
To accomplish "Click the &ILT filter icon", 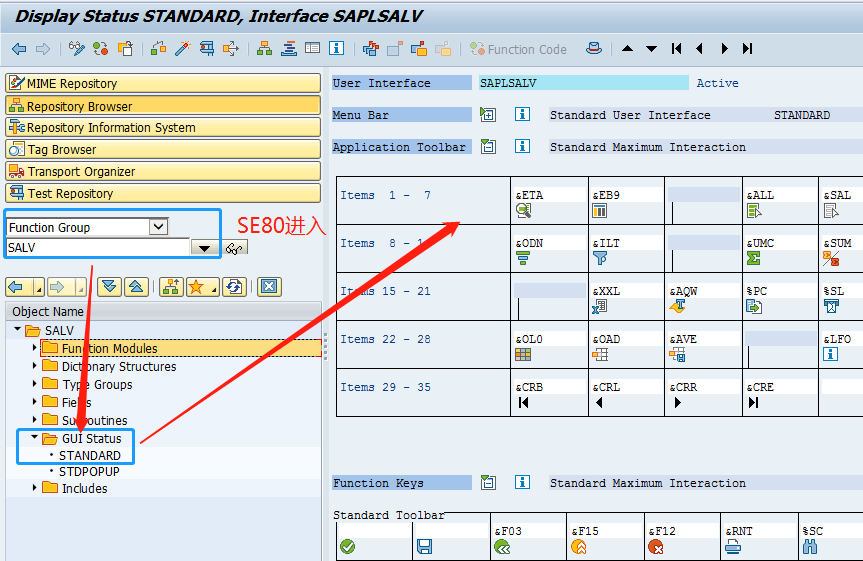I will 600,258.
